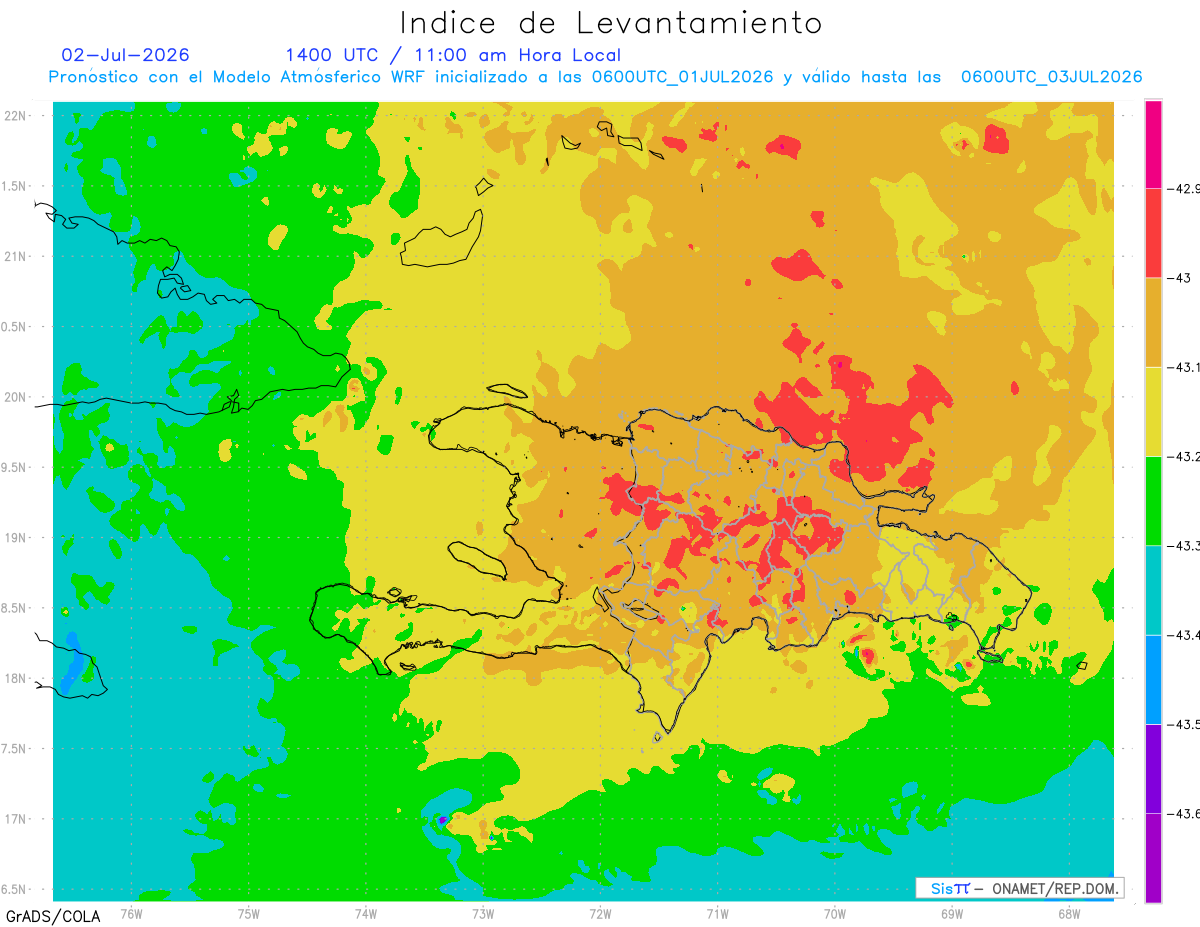1200x927 pixels.
Task: Click the 'ONAMET/REP.DOM.' attribution box
Action: coord(1019,888)
